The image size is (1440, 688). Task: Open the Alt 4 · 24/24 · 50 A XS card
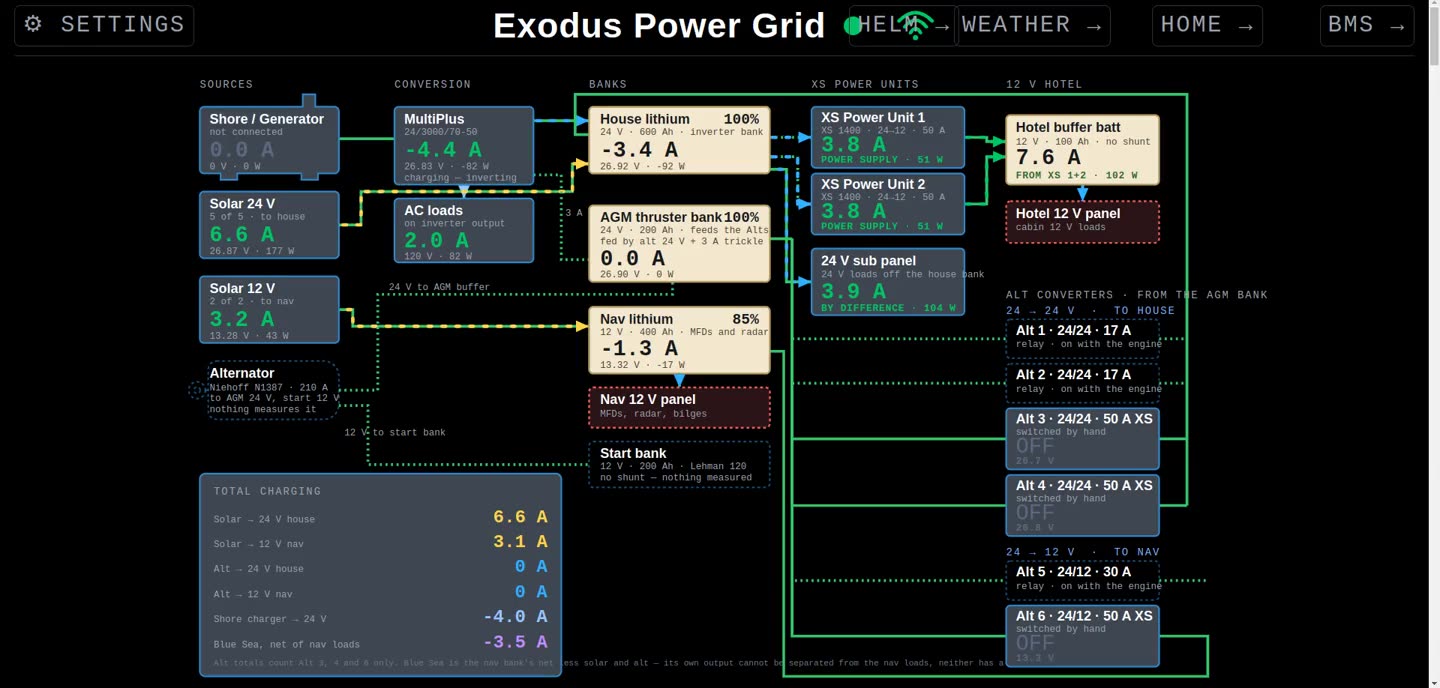click(x=1083, y=505)
